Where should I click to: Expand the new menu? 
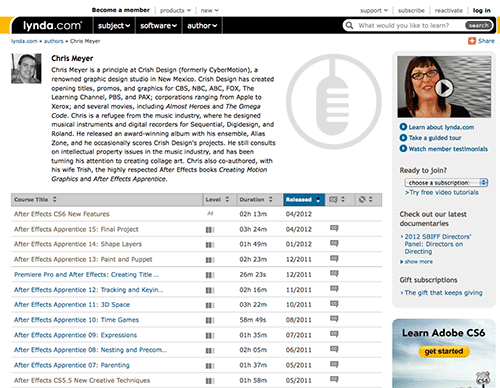click(x=210, y=10)
